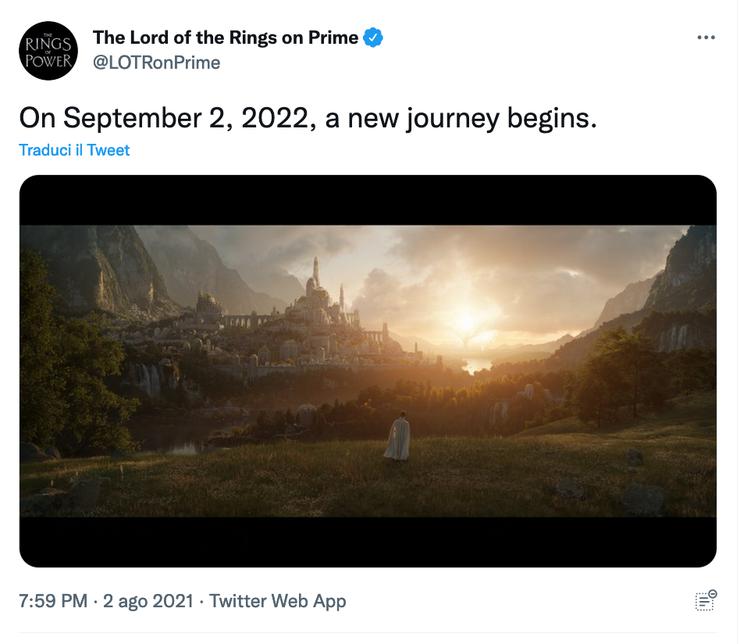Click Traduci il Tweet to translate
This screenshot has height=644, width=740.
point(74,150)
